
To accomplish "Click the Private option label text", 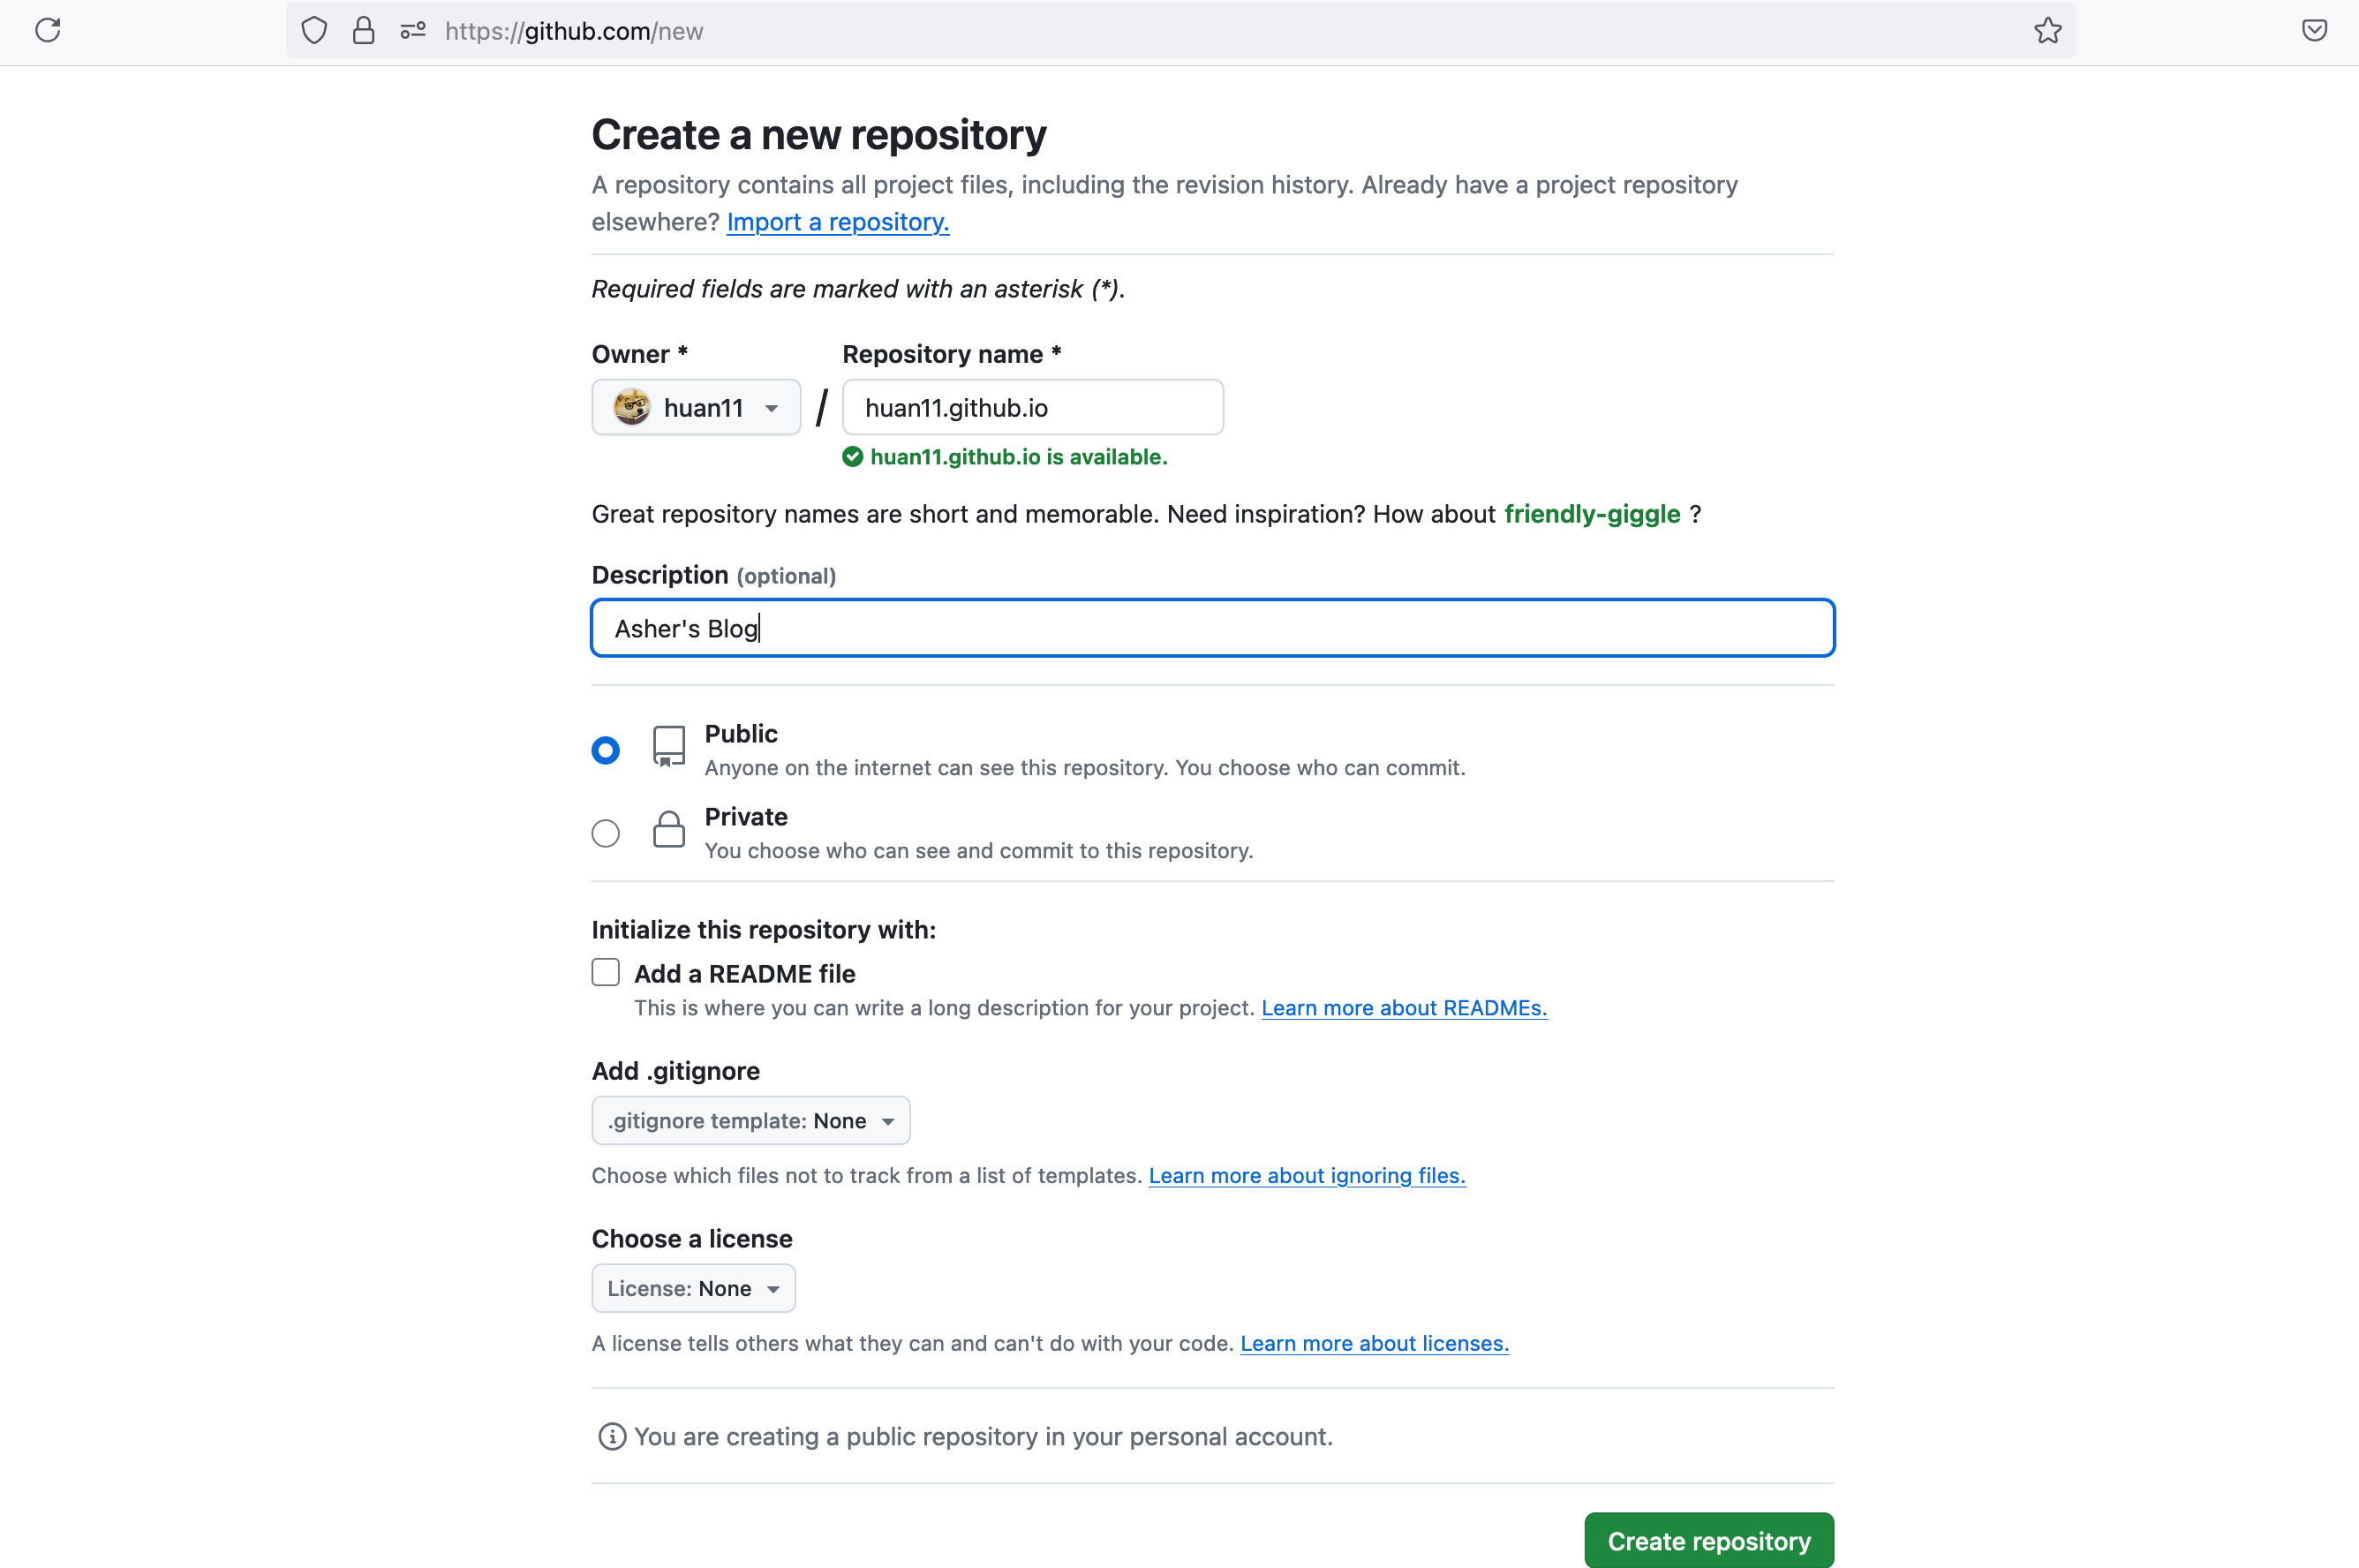I will pyautogui.click(x=746, y=817).
